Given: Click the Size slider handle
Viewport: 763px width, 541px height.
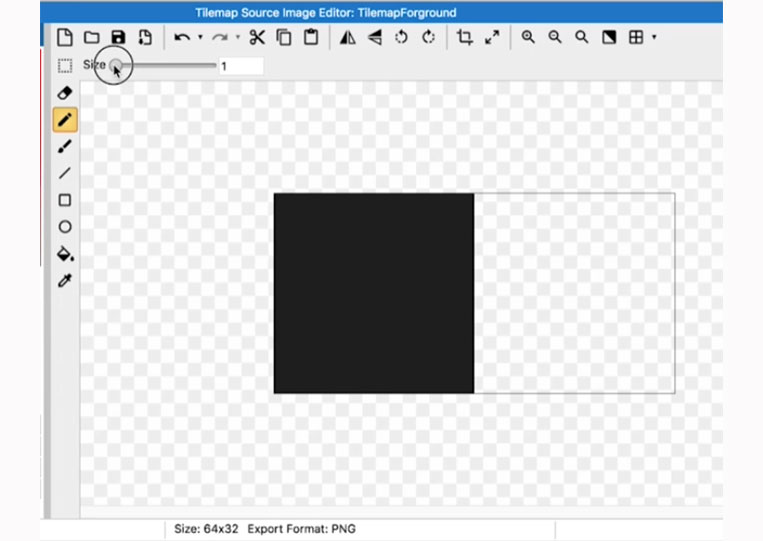Looking at the screenshot, I should [x=115, y=65].
